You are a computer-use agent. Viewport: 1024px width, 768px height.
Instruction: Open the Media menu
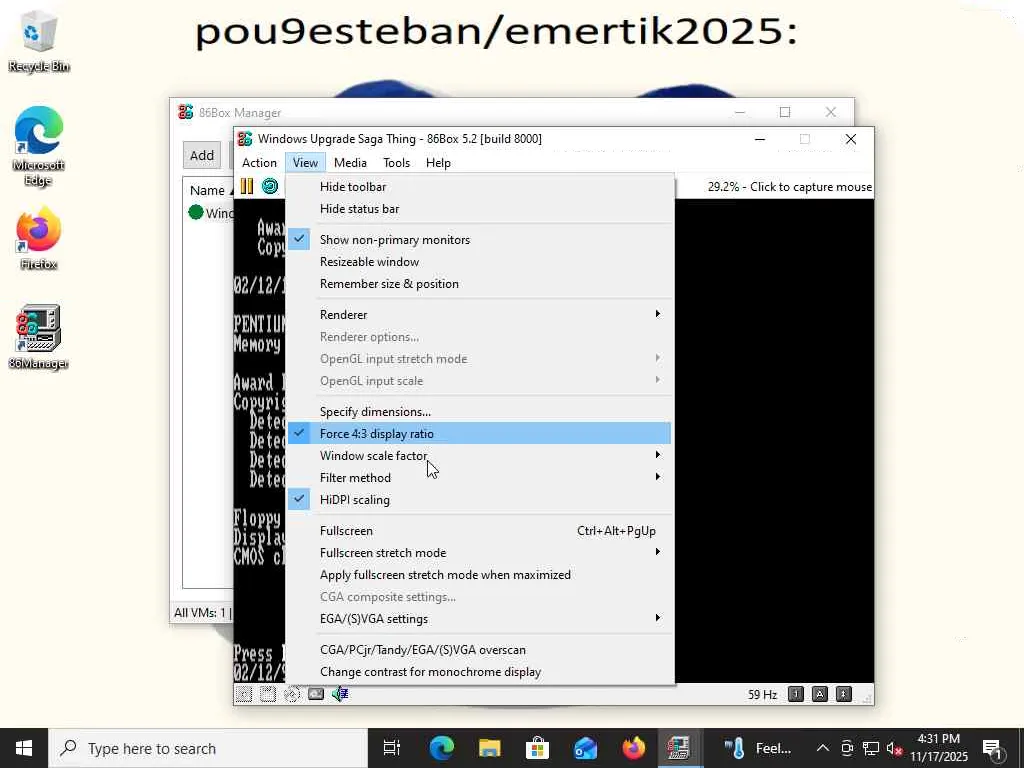tap(350, 163)
